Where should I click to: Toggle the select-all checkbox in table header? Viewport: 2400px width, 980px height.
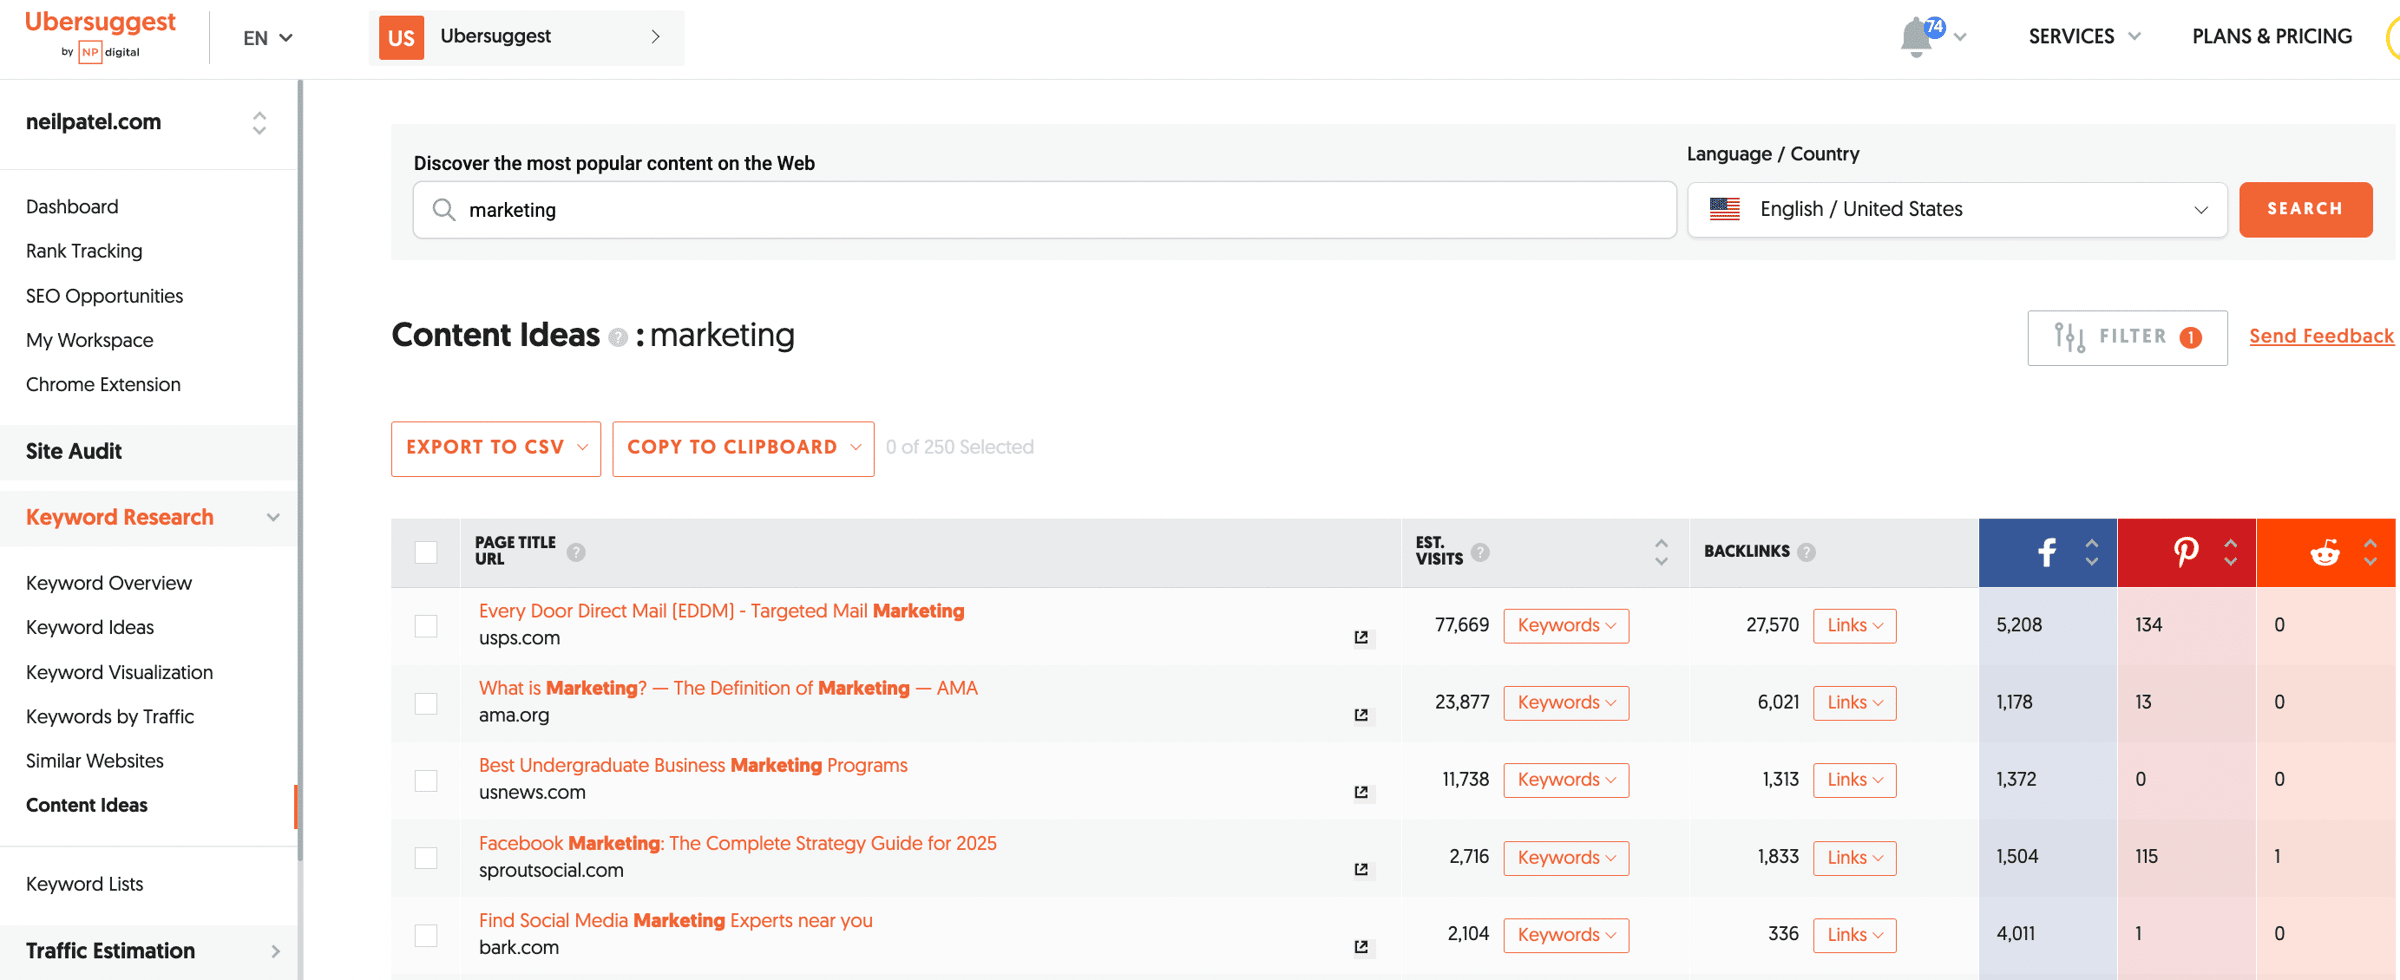(x=426, y=552)
